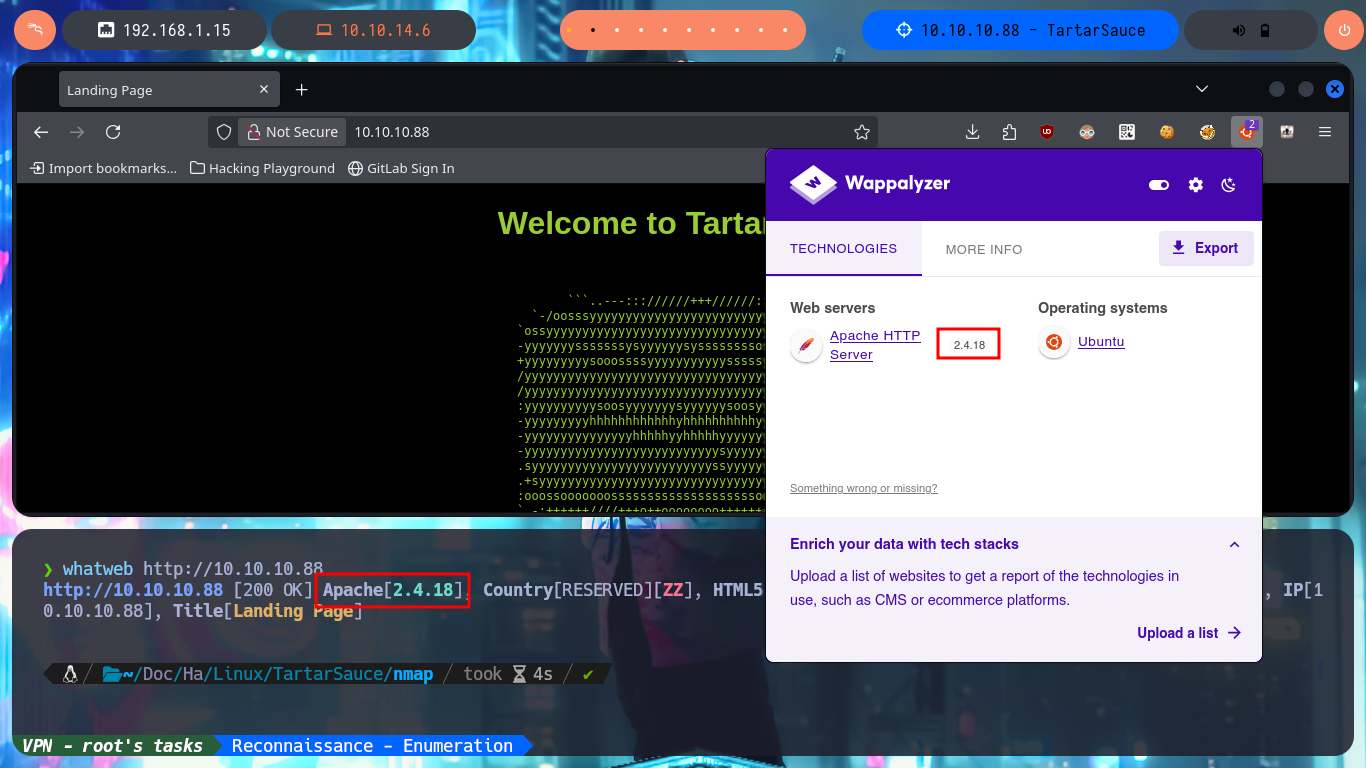
Task: Open the beige extension icon before the menu
Action: [x=1287, y=132]
